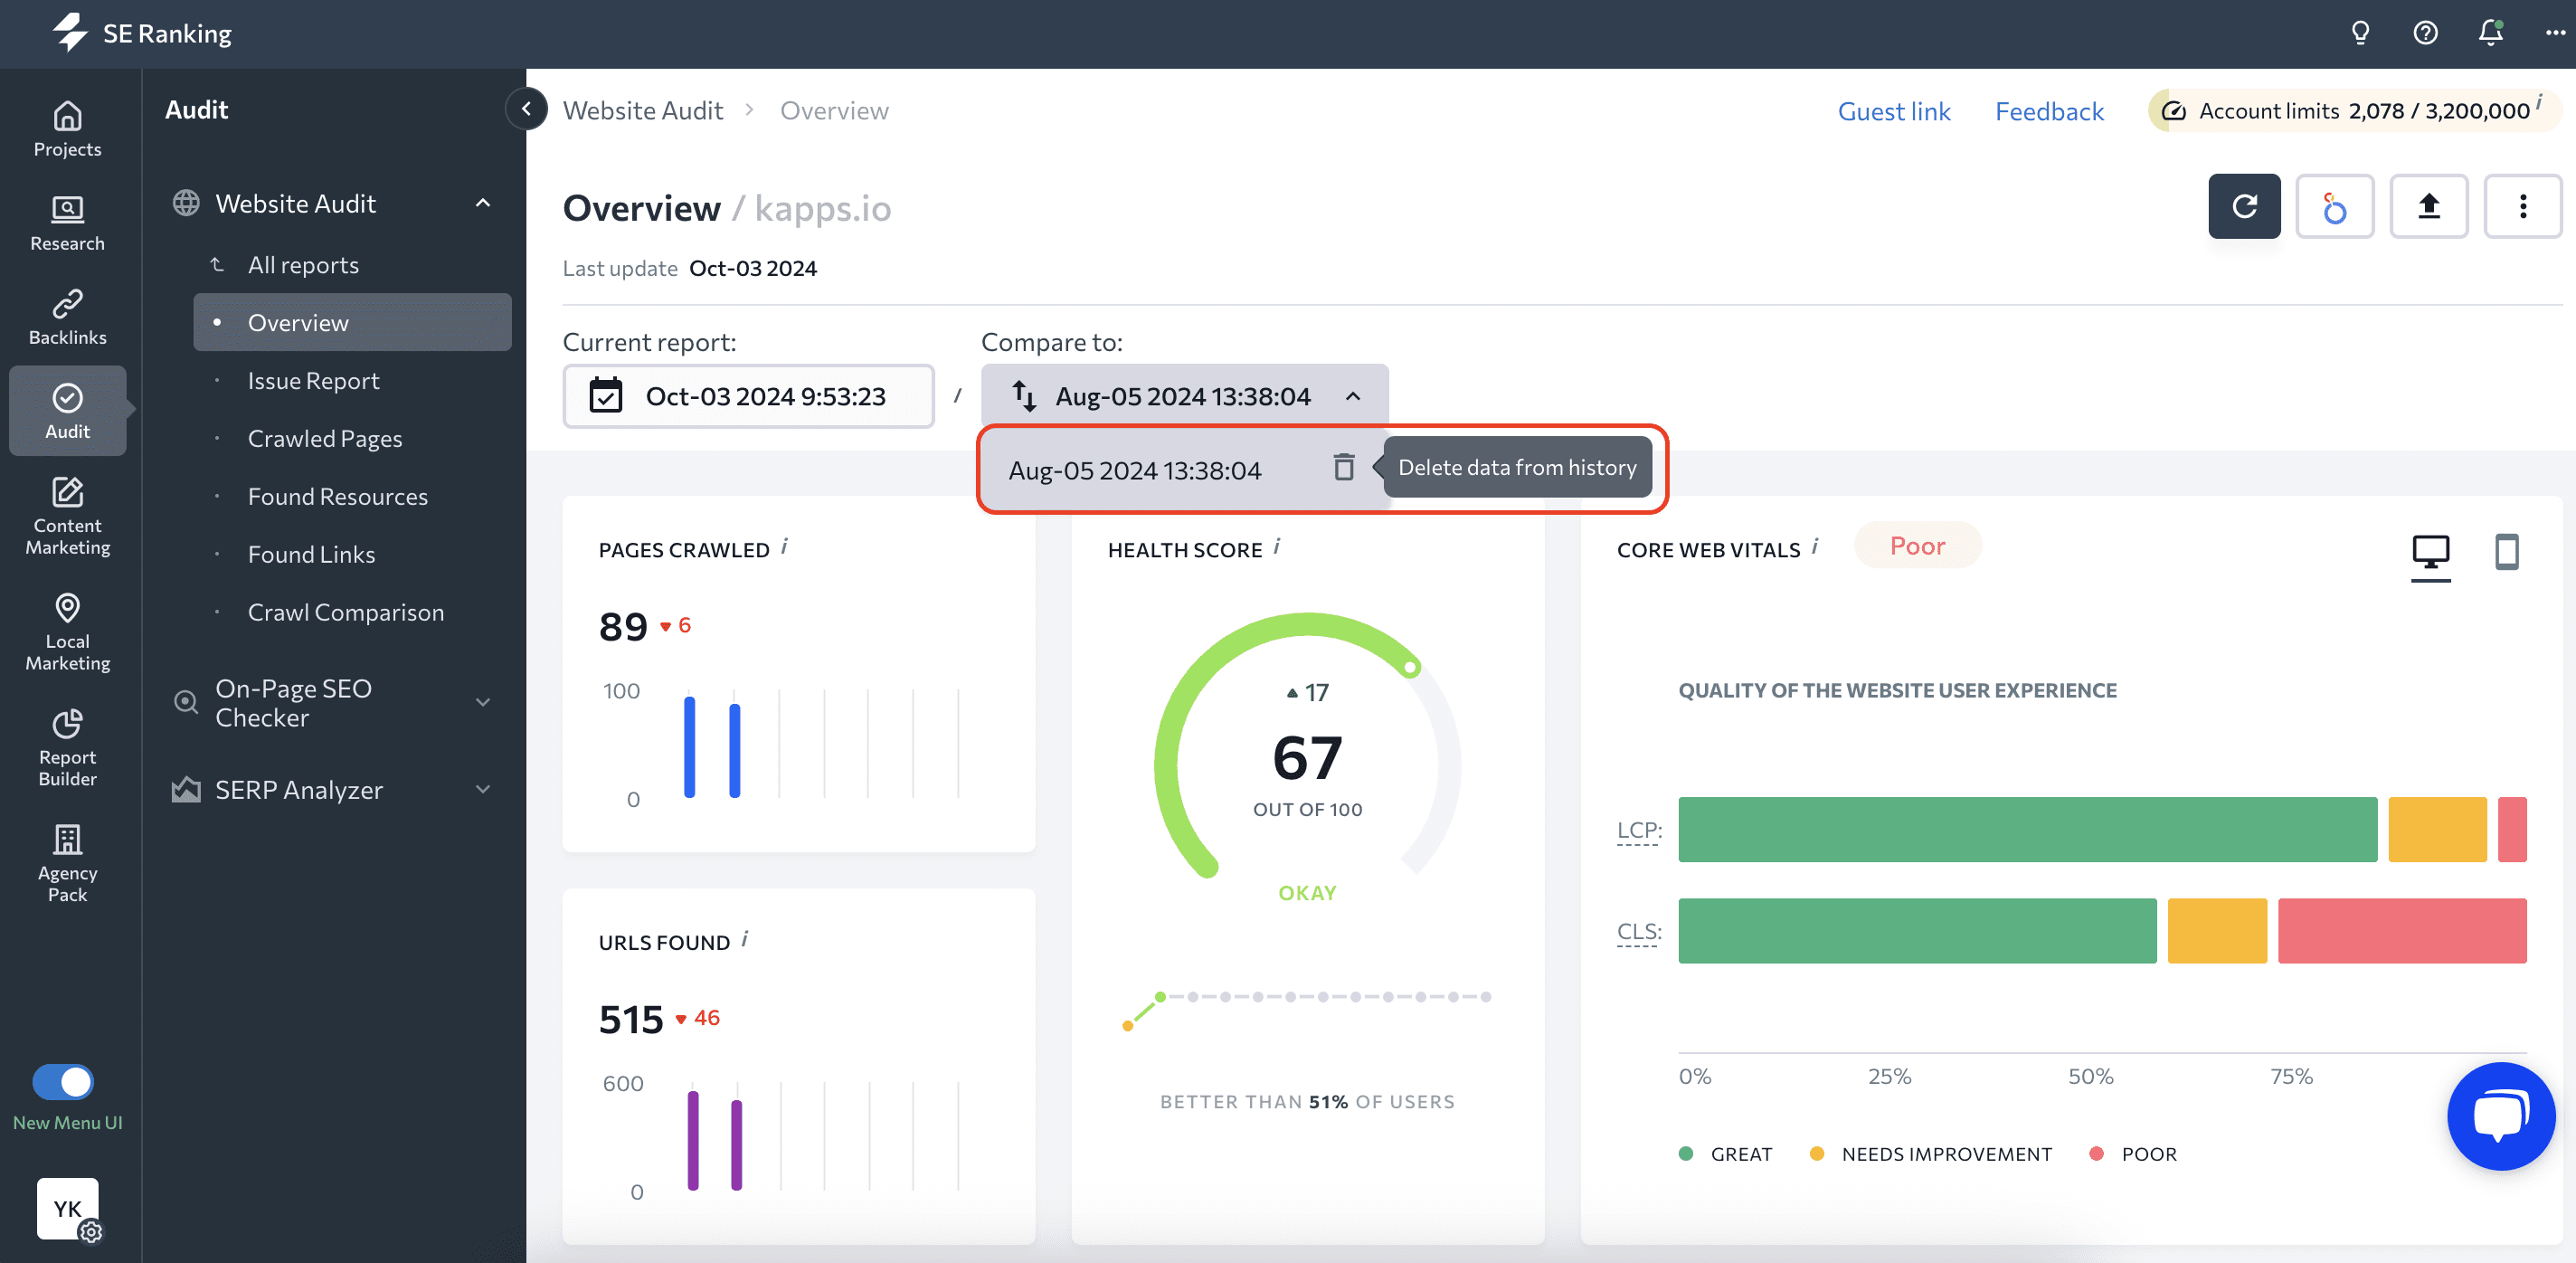Open Found Links
This screenshot has width=2576, height=1263.
(x=311, y=554)
